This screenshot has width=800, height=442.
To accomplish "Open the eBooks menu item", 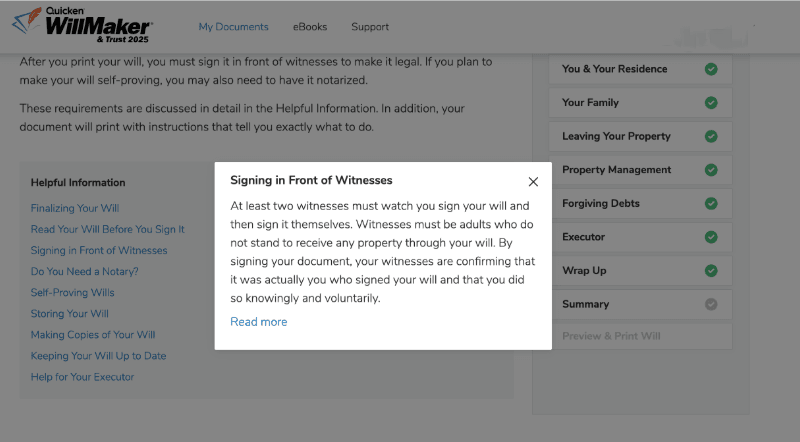I will coord(310,27).
